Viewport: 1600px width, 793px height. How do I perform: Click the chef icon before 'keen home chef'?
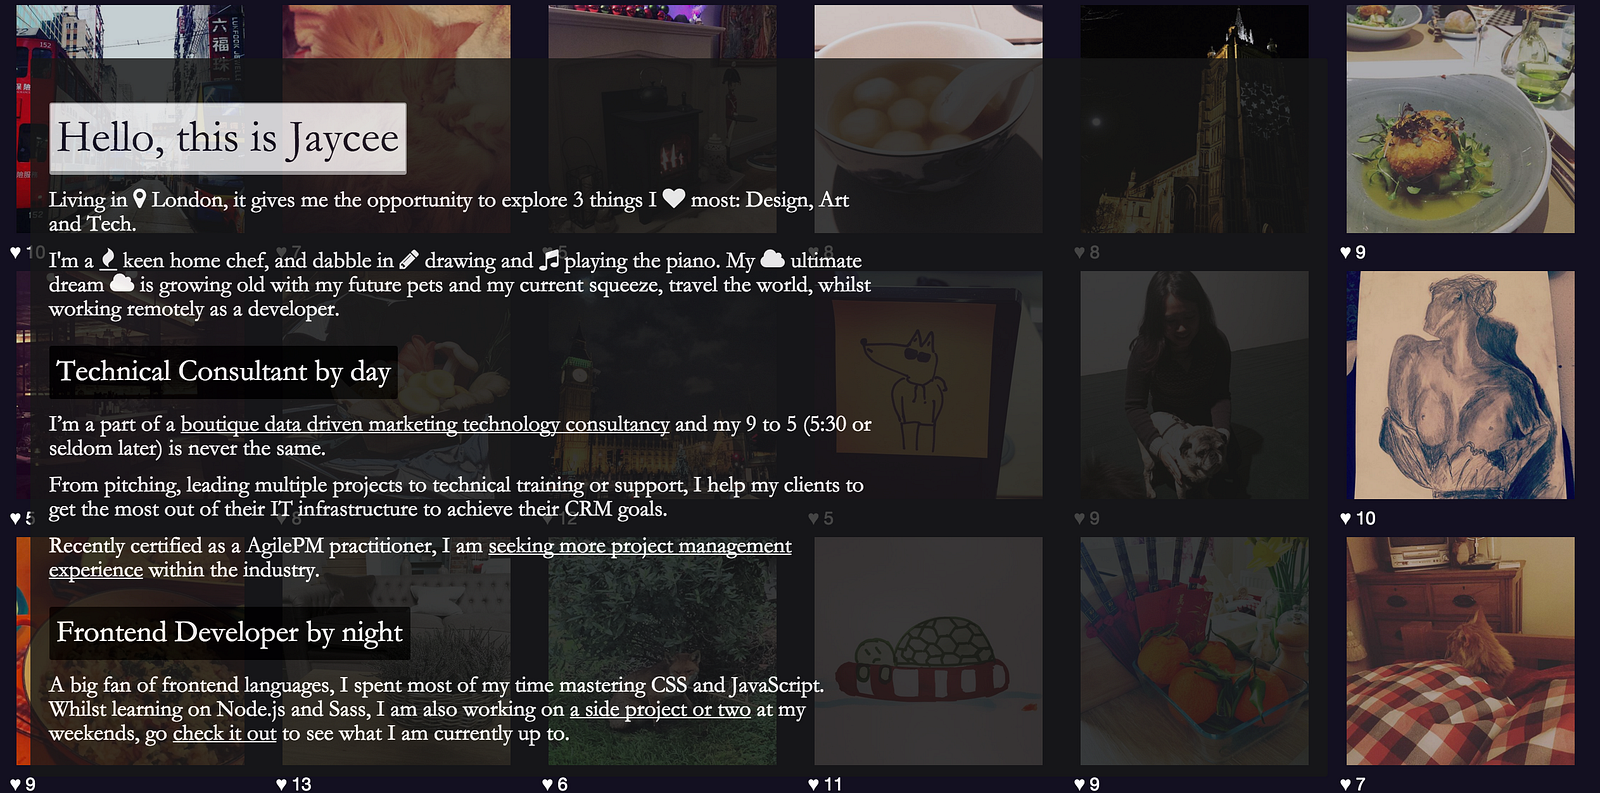click(108, 260)
